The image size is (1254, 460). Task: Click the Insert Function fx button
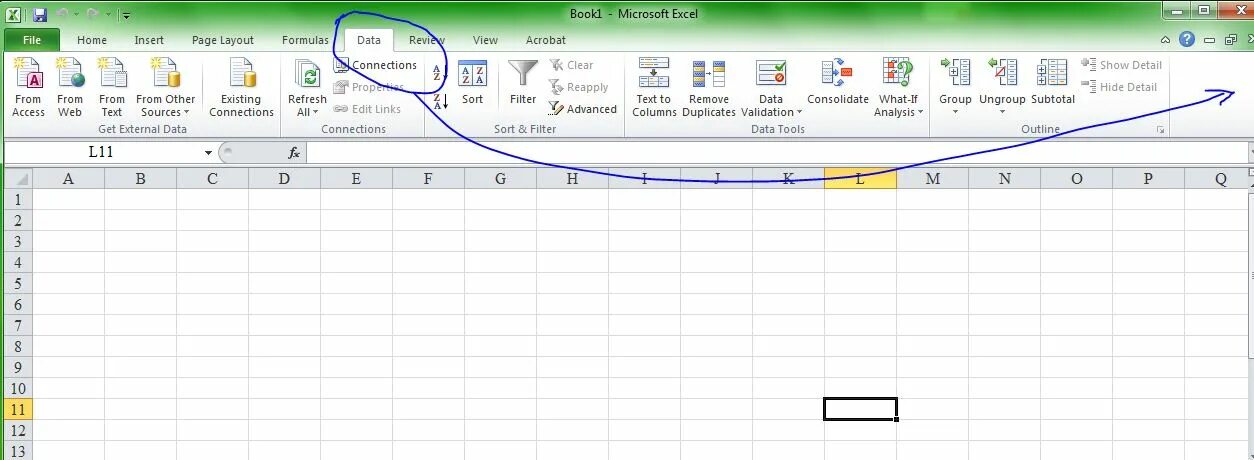coord(294,153)
